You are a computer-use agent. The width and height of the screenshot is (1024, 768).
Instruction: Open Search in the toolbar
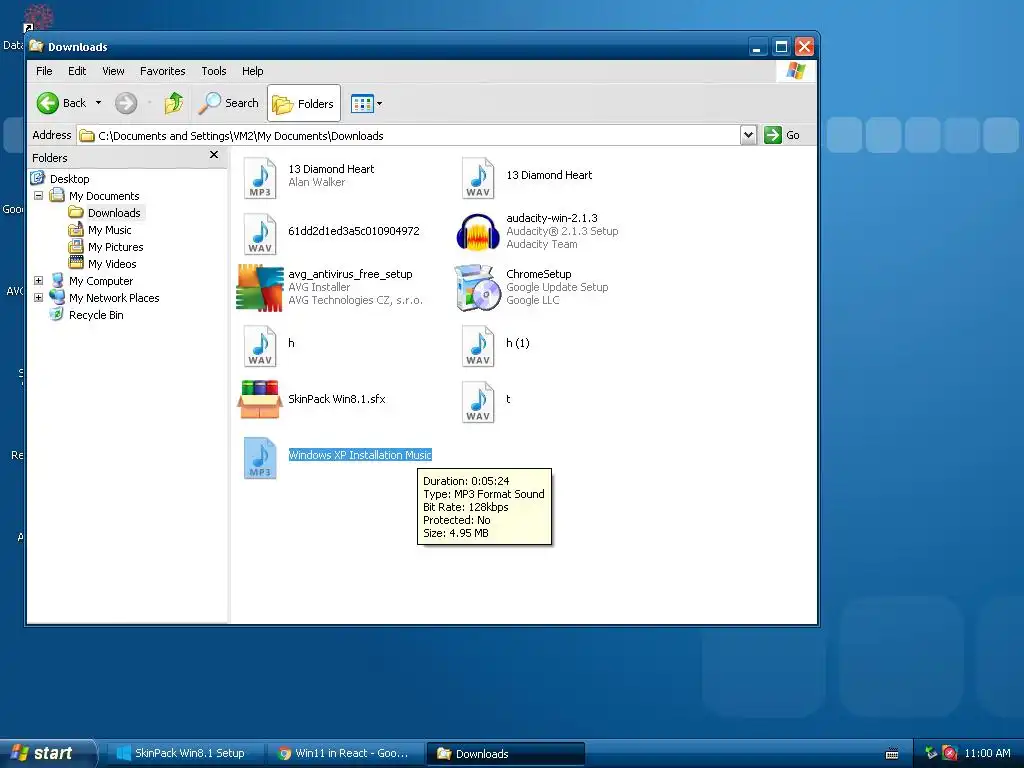point(229,103)
